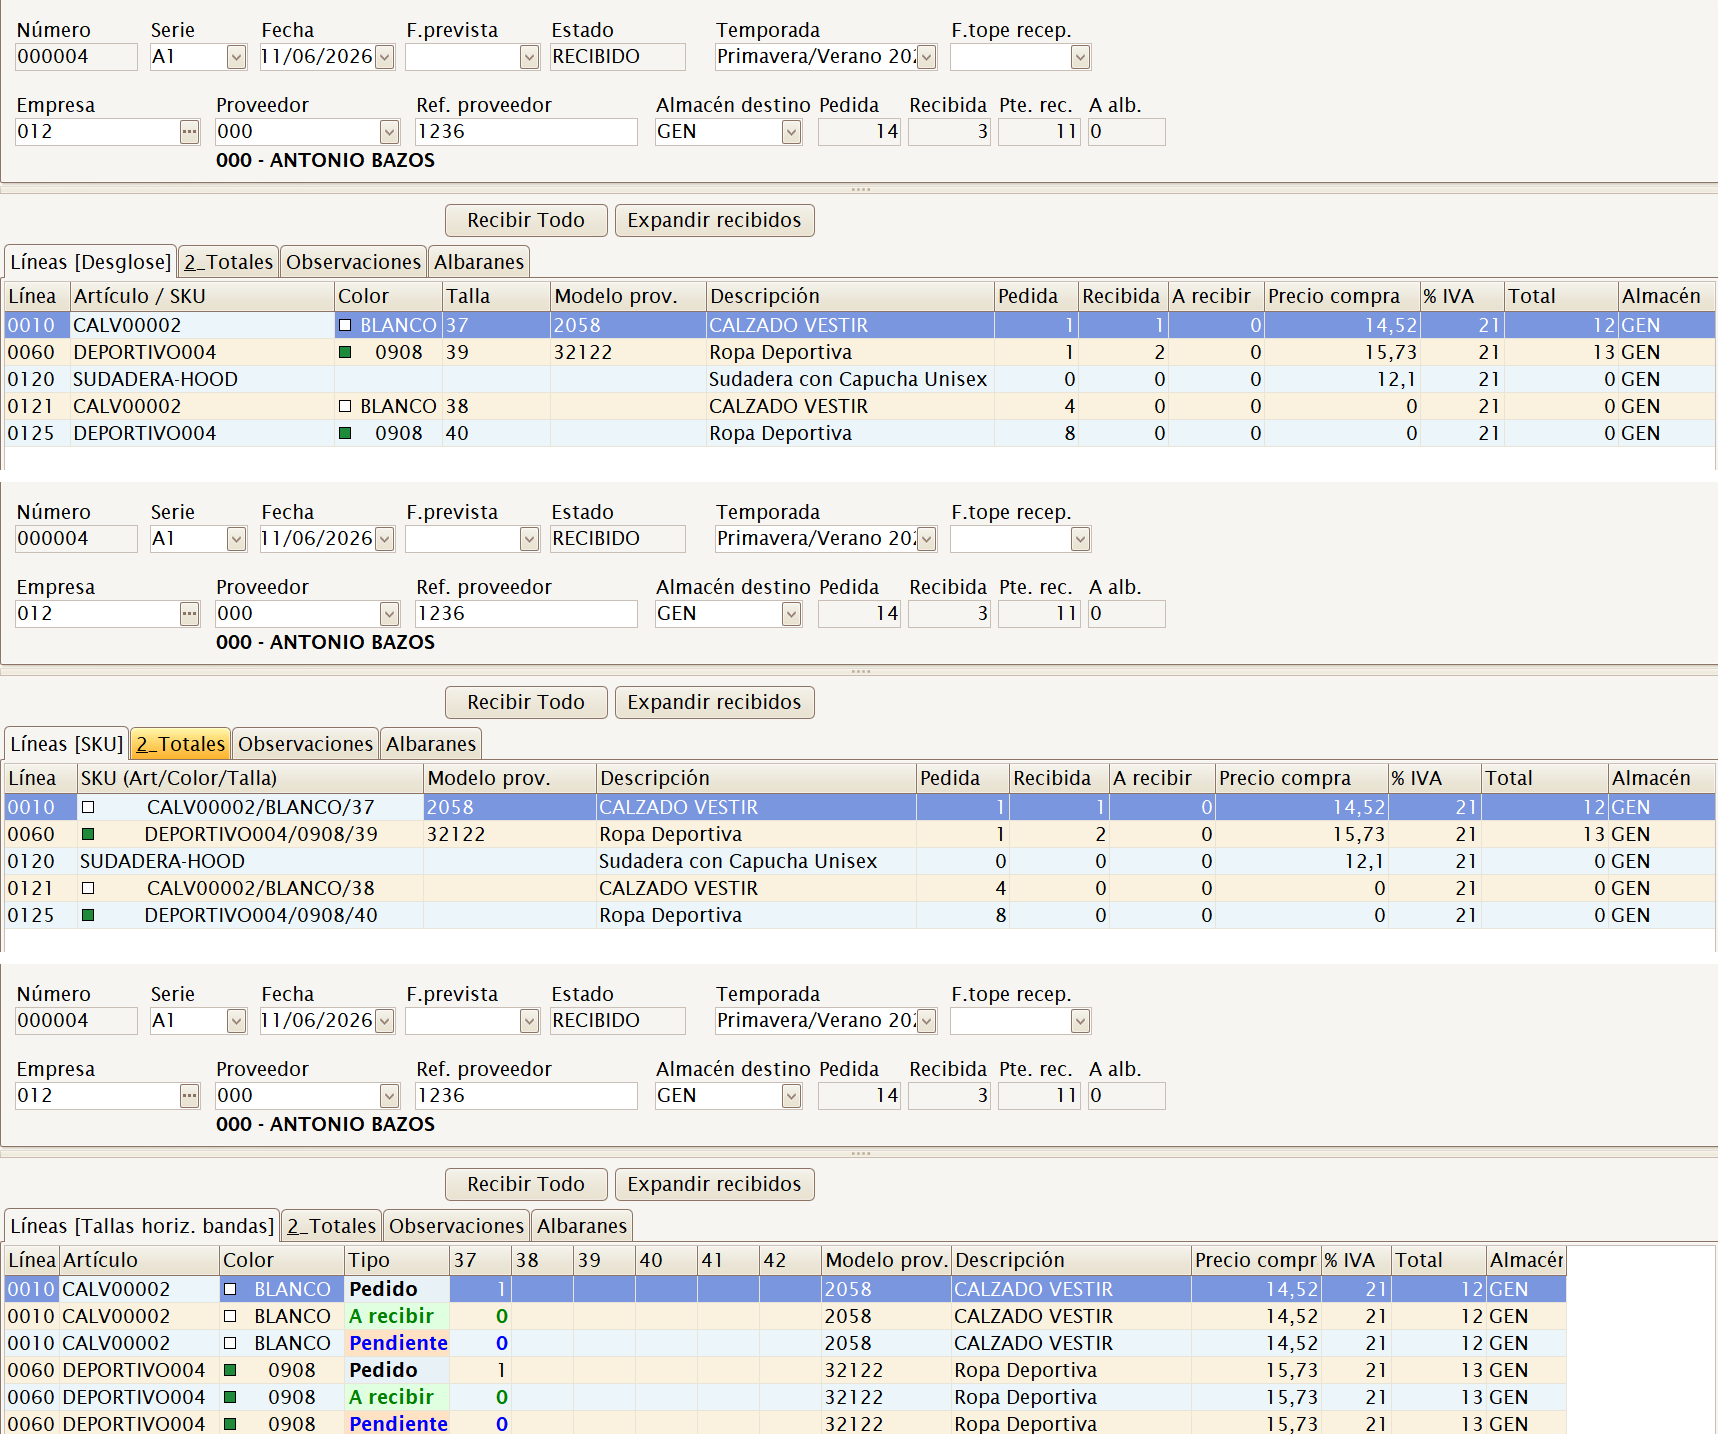
Task: Click Recibir Todo above Tallas horiz. bandas tab
Action: point(526,1184)
